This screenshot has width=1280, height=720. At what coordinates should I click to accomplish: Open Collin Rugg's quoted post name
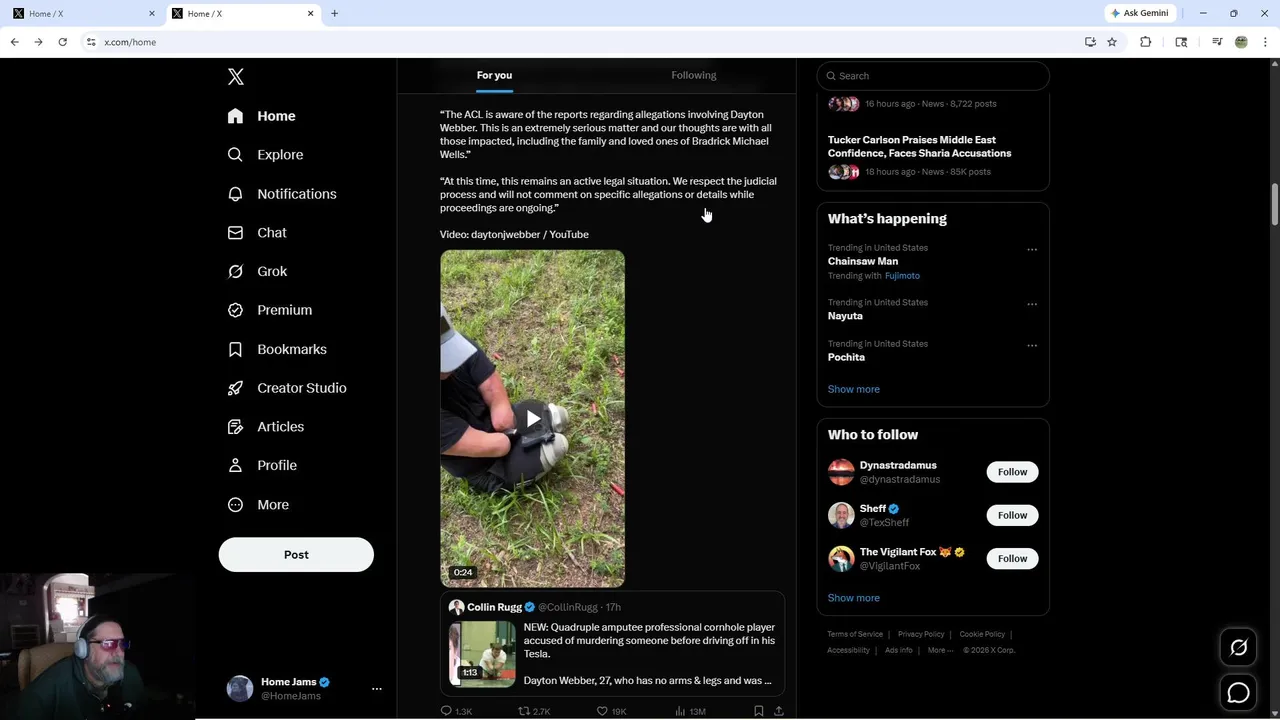(494, 607)
